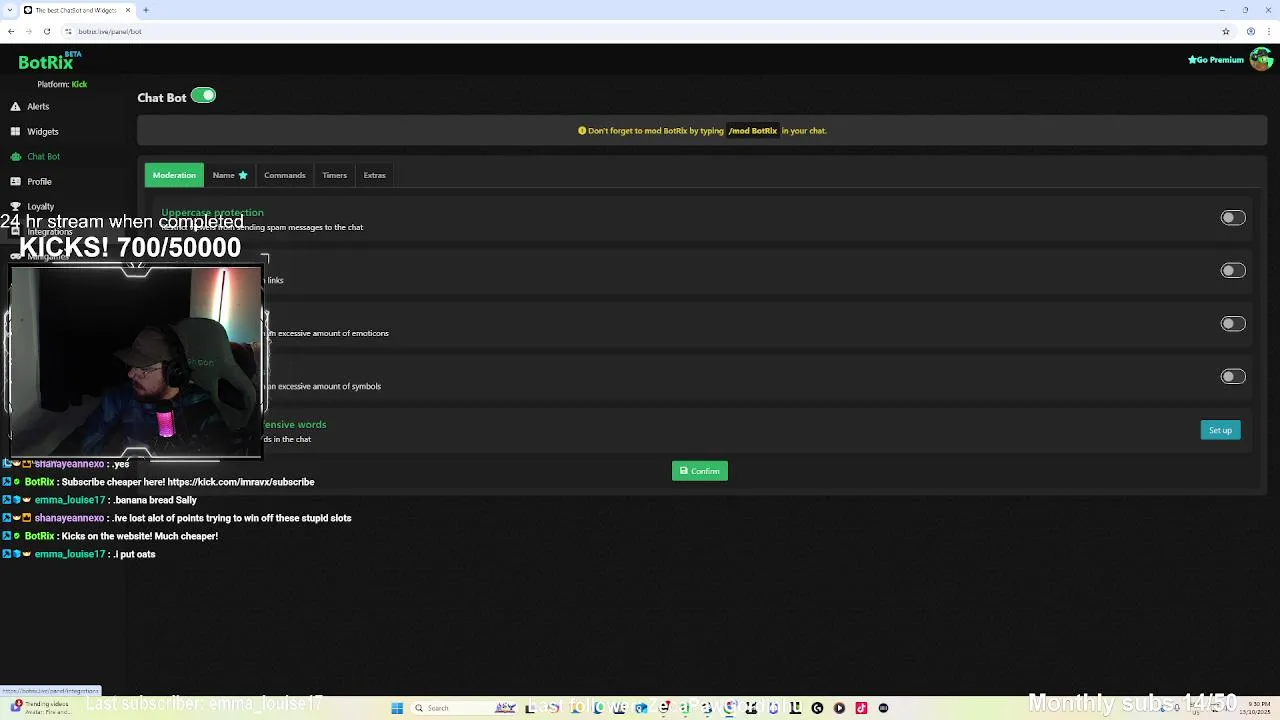Open the Extras tab
Image resolution: width=1280 pixels, height=720 pixels.
pyautogui.click(x=374, y=175)
